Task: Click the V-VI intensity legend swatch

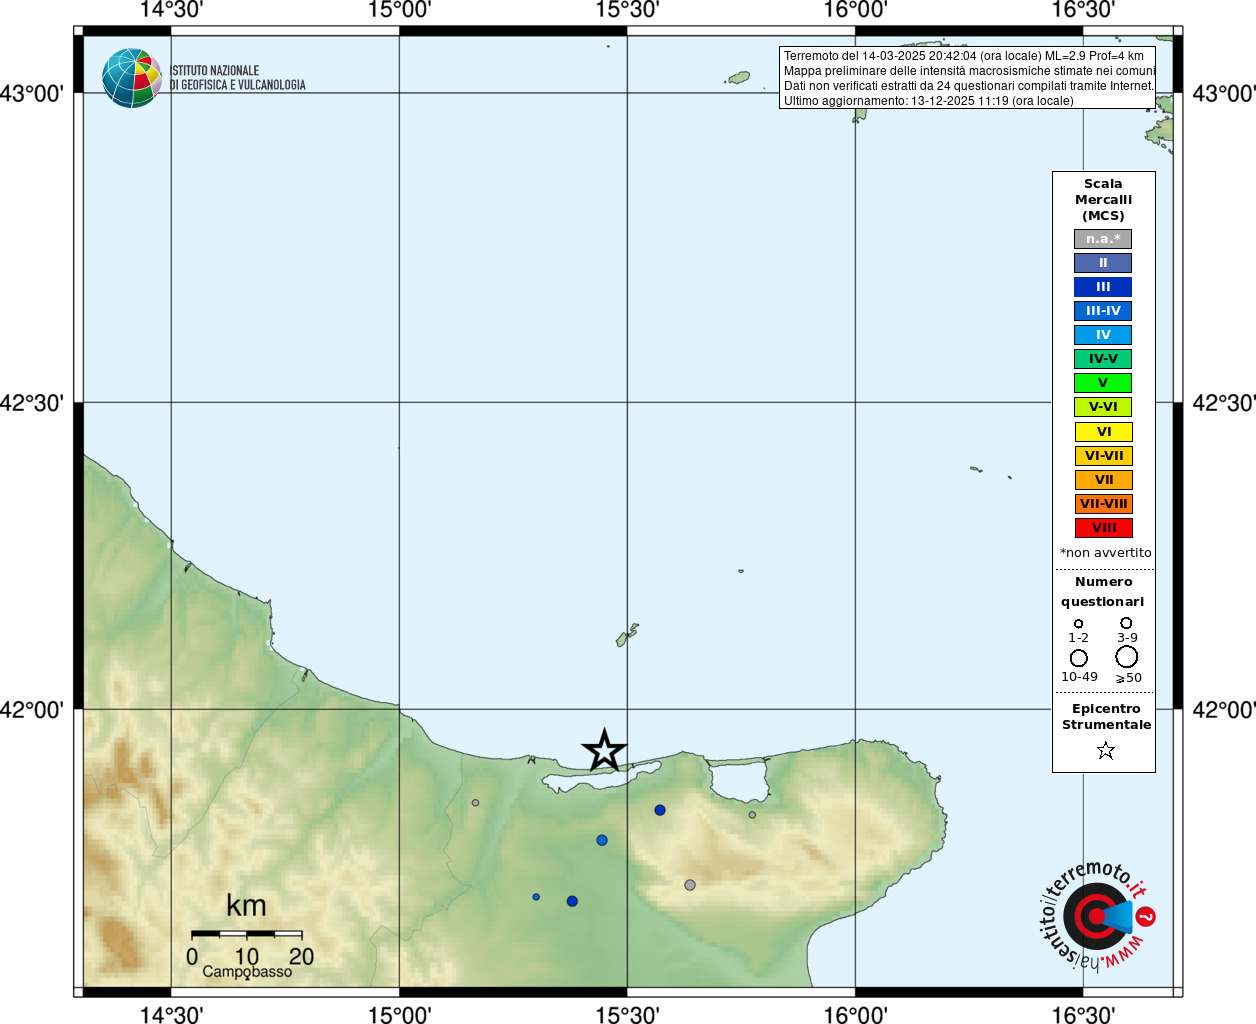Action: click(x=1103, y=407)
